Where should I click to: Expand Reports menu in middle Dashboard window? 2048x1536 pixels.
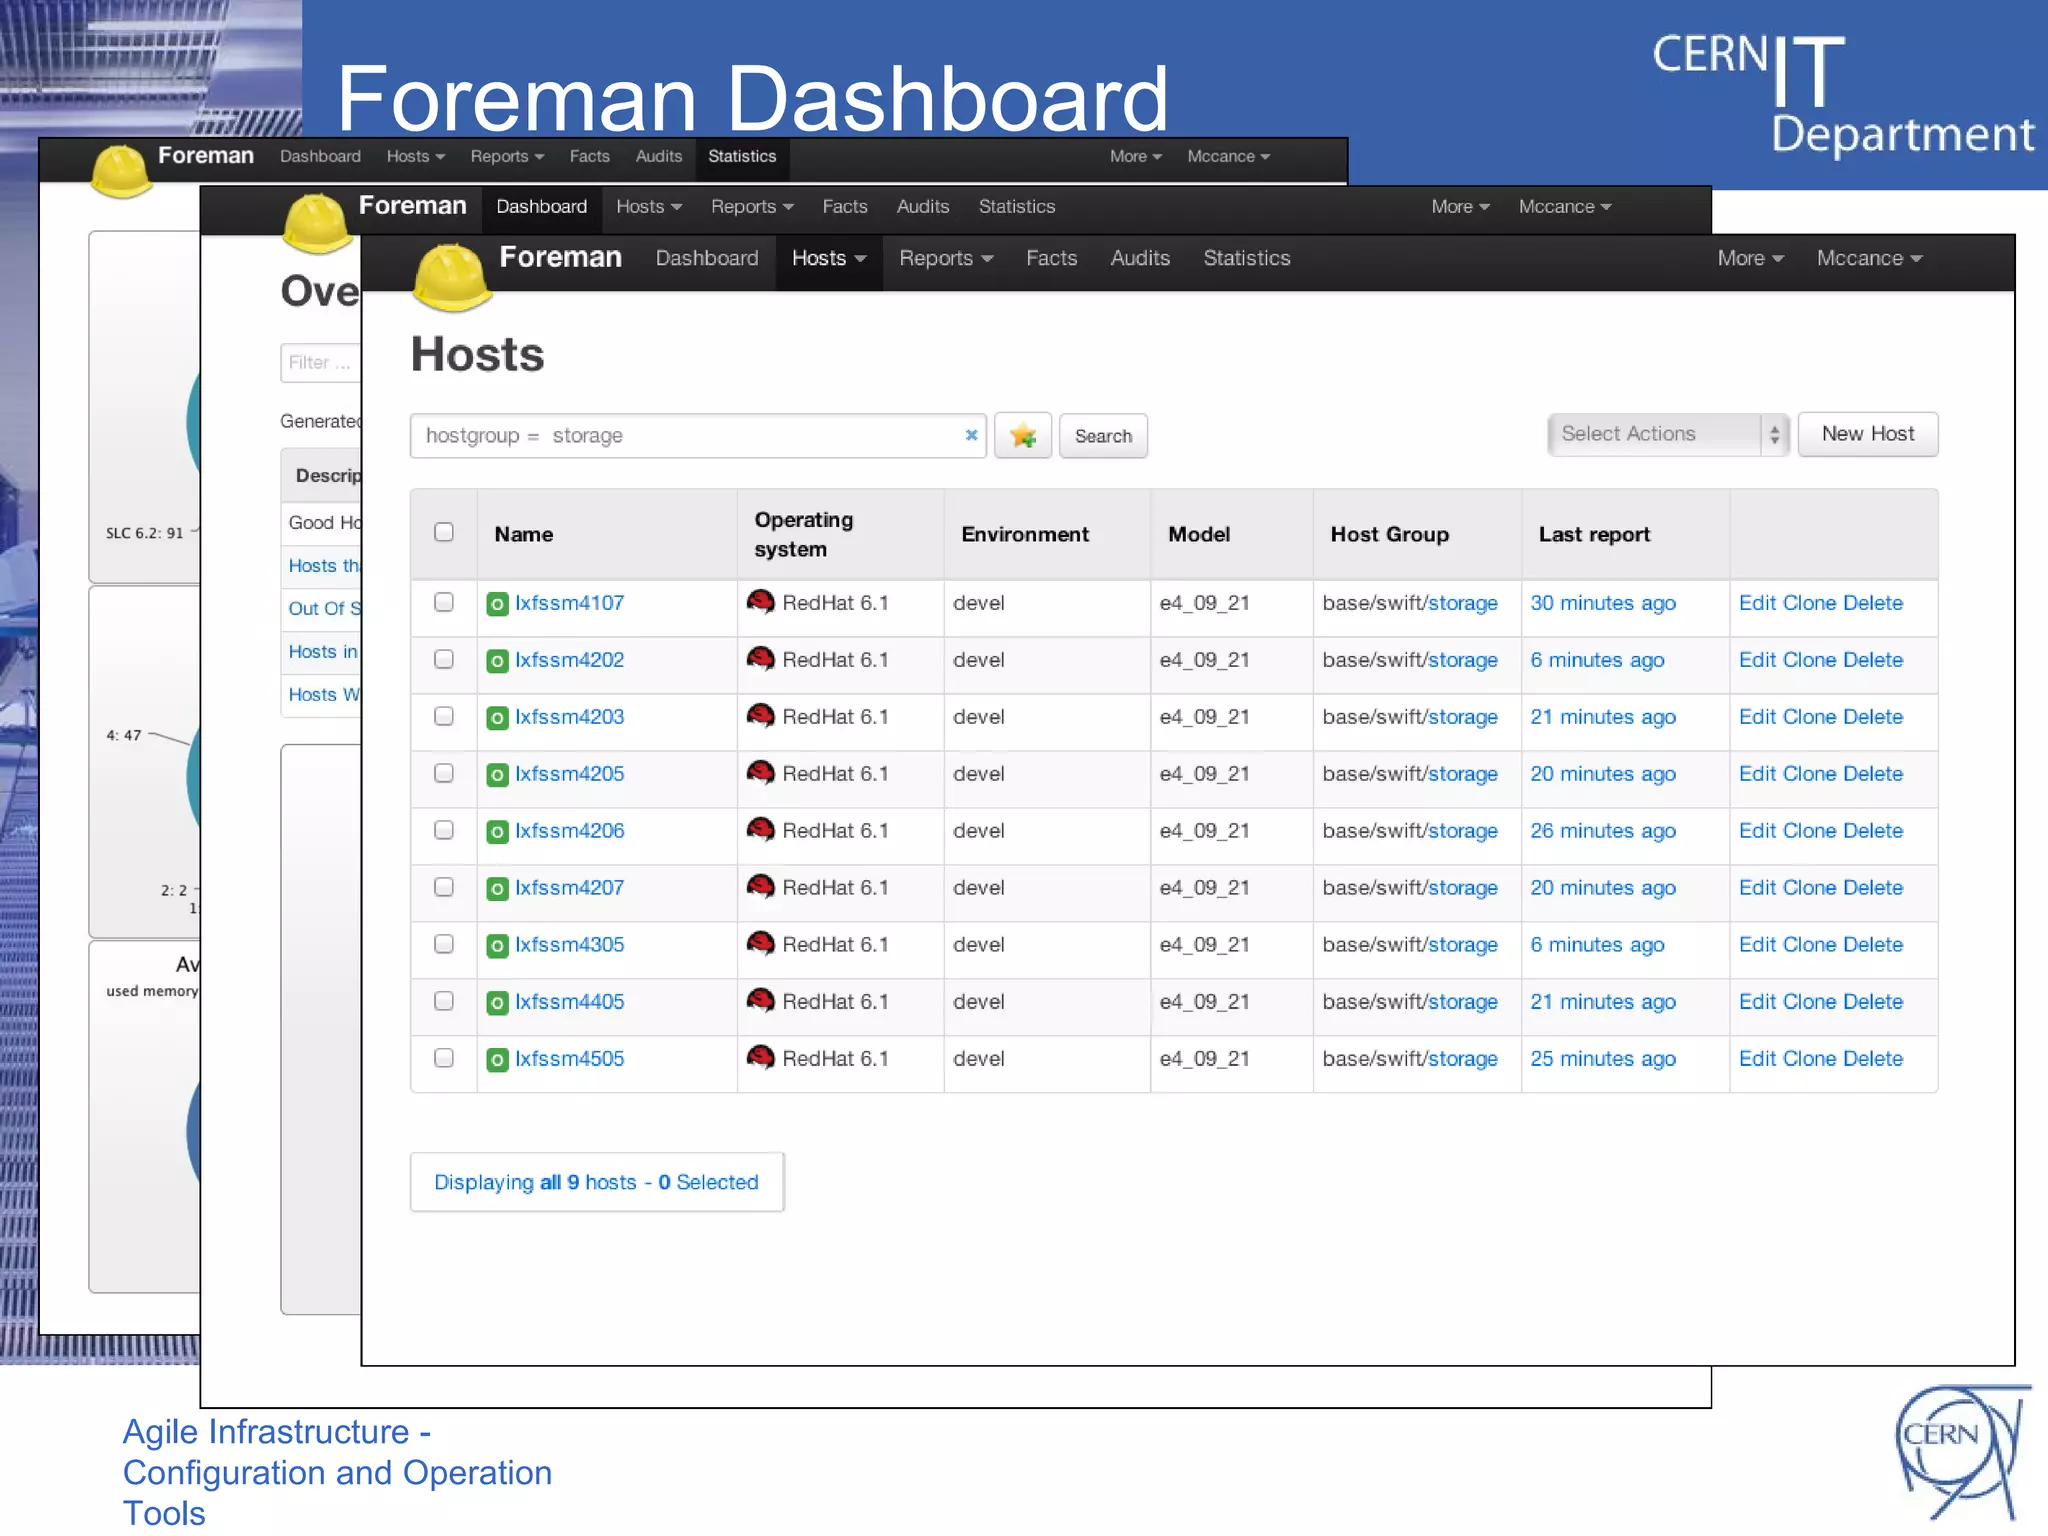pos(752,207)
